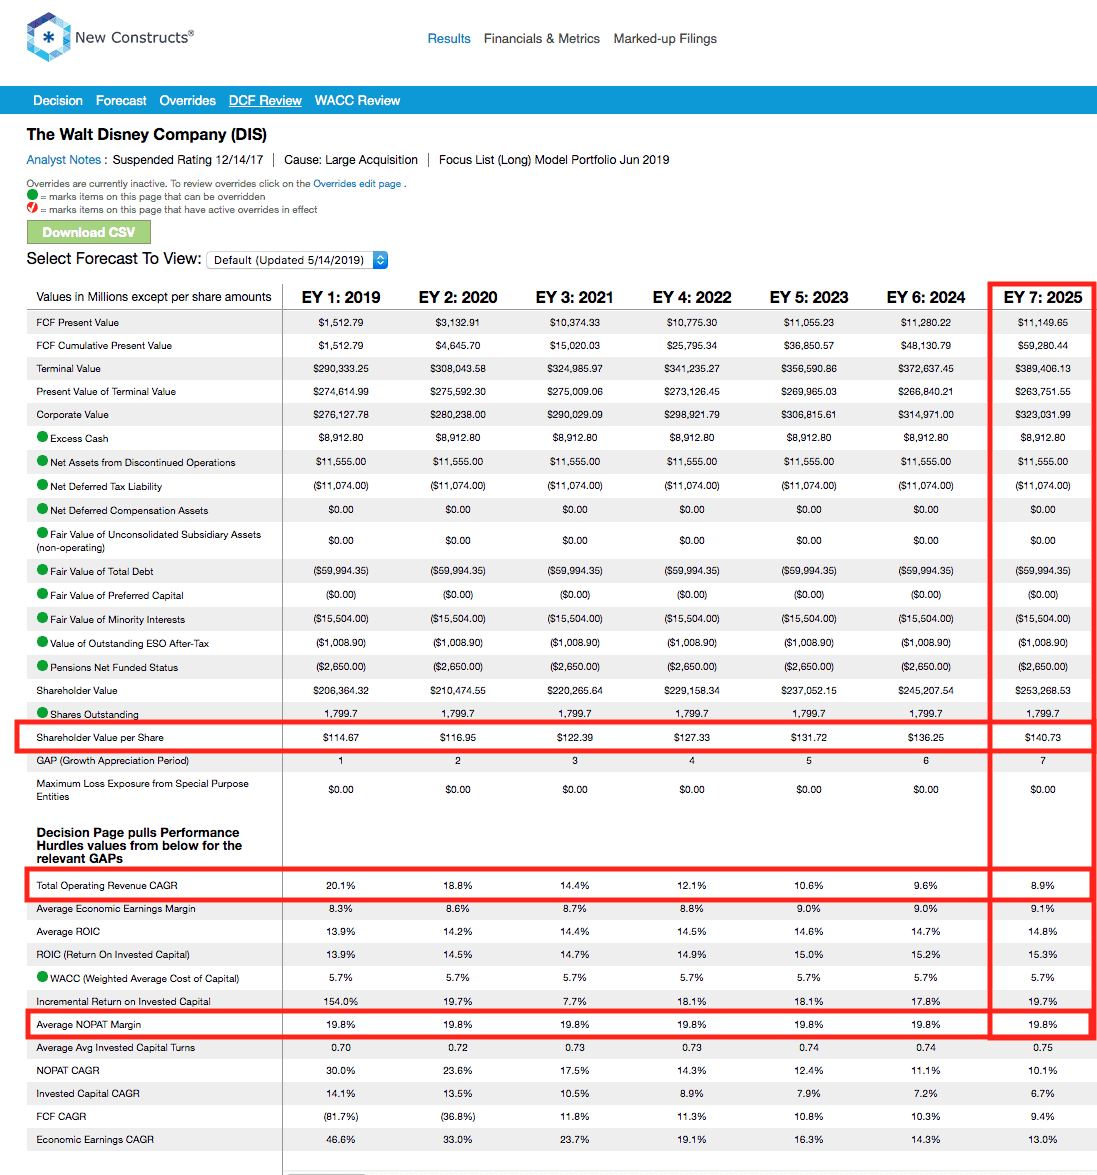Image resolution: width=1097 pixels, height=1175 pixels.
Task: Click the green legend dot for overridable items
Action: click(x=32, y=195)
